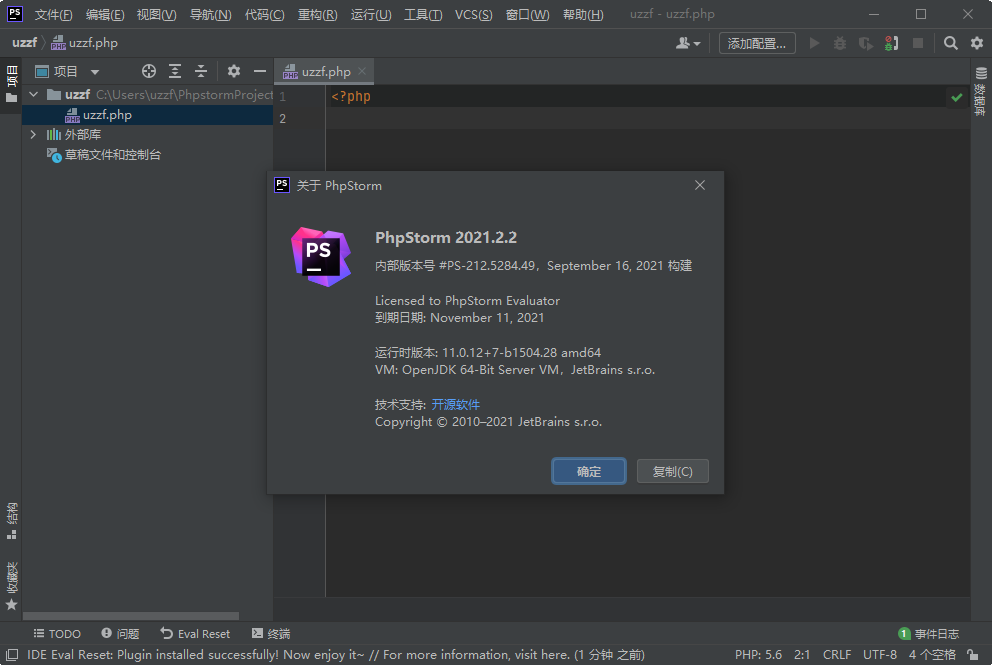Click the green Run triangle icon
This screenshot has width=992, height=665.
(814, 43)
